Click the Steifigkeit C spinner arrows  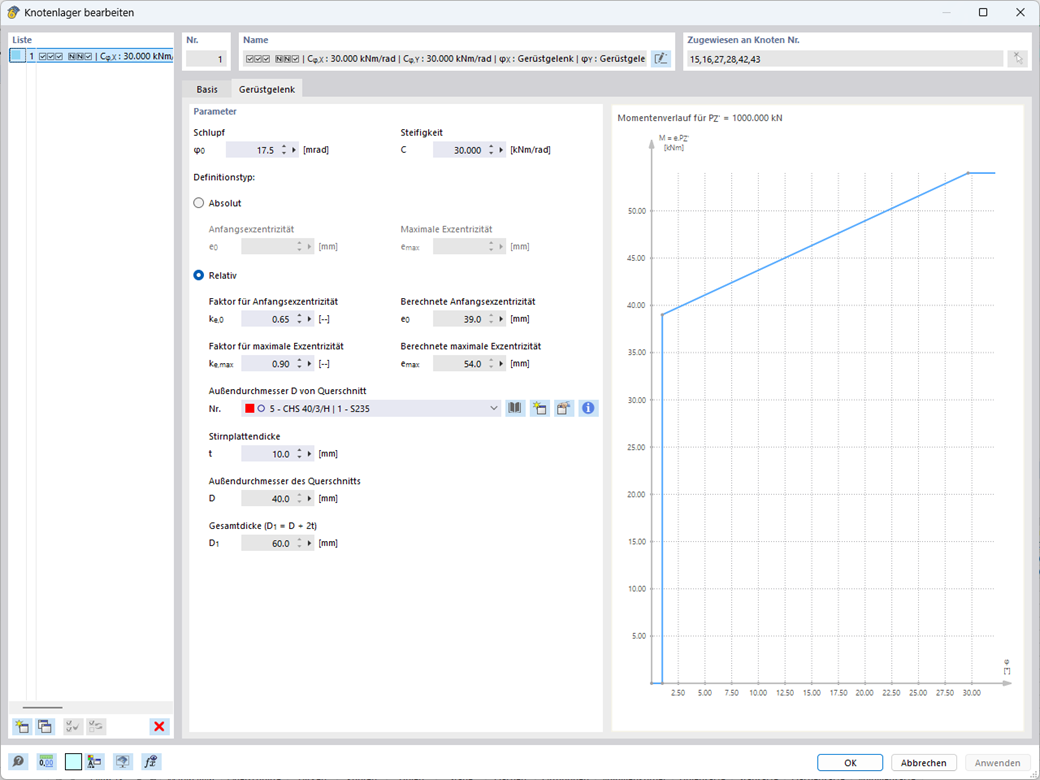491,151
